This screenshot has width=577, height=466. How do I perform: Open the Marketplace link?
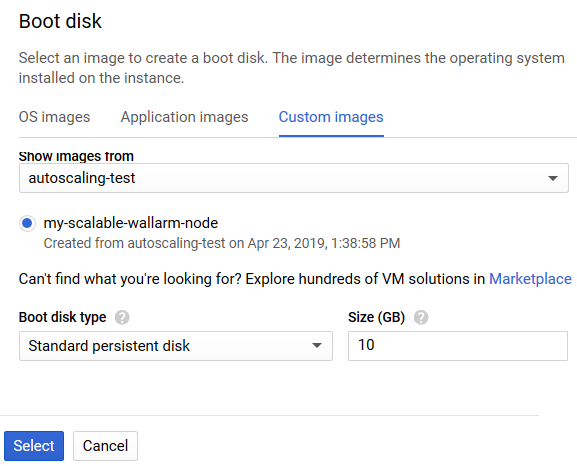coord(530,279)
